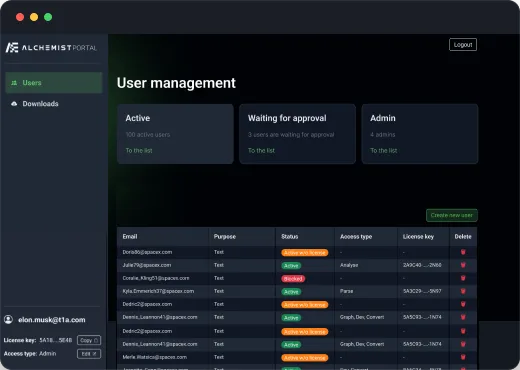Delete the Julie79@spacex.com user
Image resolution: width=520 pixels, height=370 pixels.
point(463,265)
